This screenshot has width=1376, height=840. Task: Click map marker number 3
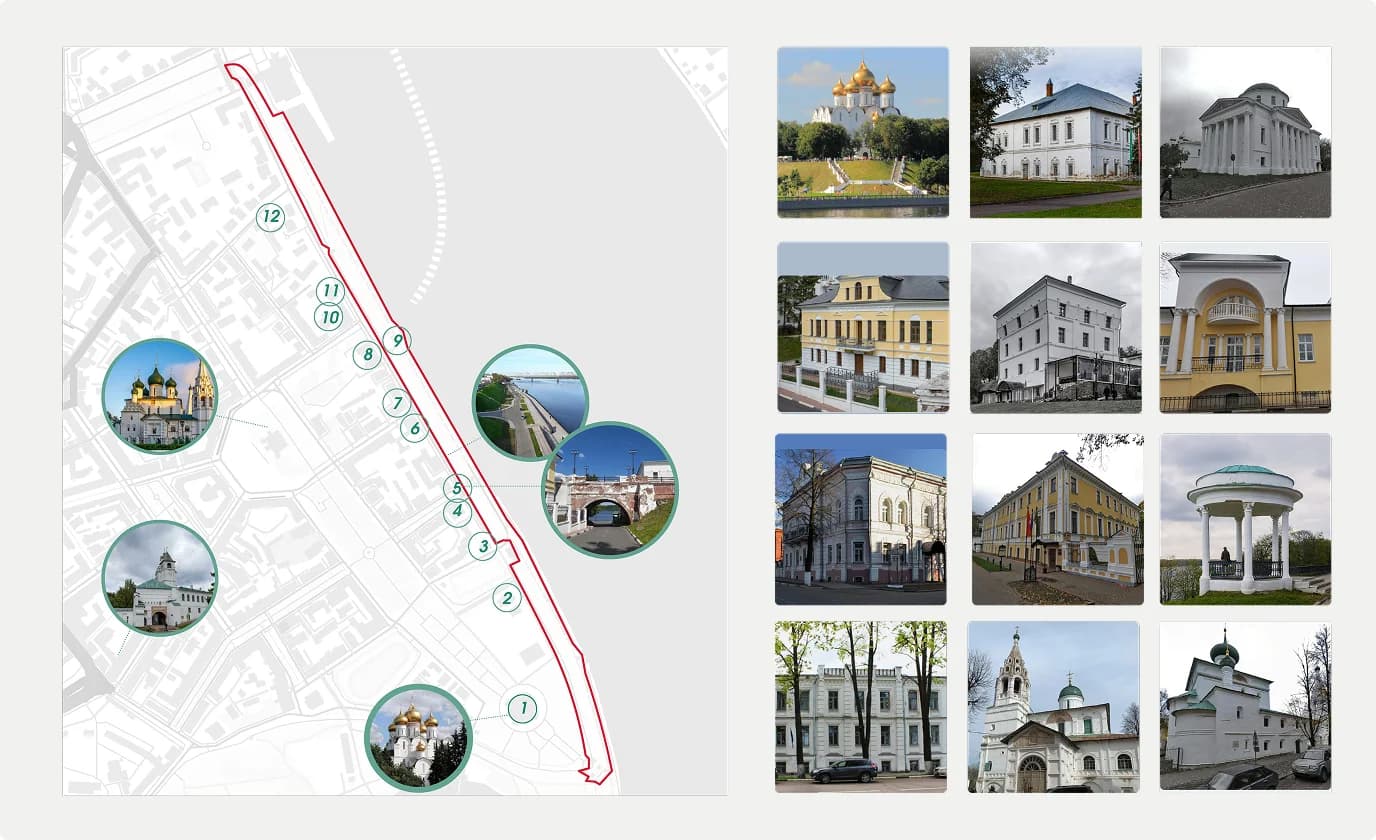[483, 546]
